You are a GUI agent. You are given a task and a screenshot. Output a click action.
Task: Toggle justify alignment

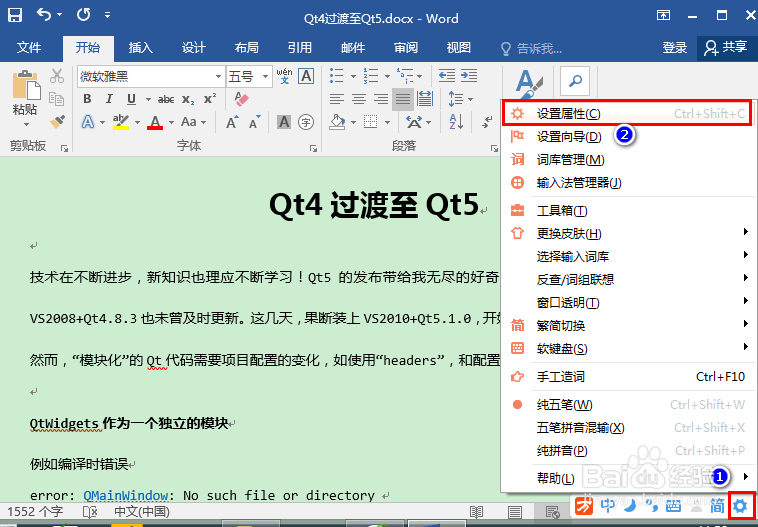click(403, 99)
